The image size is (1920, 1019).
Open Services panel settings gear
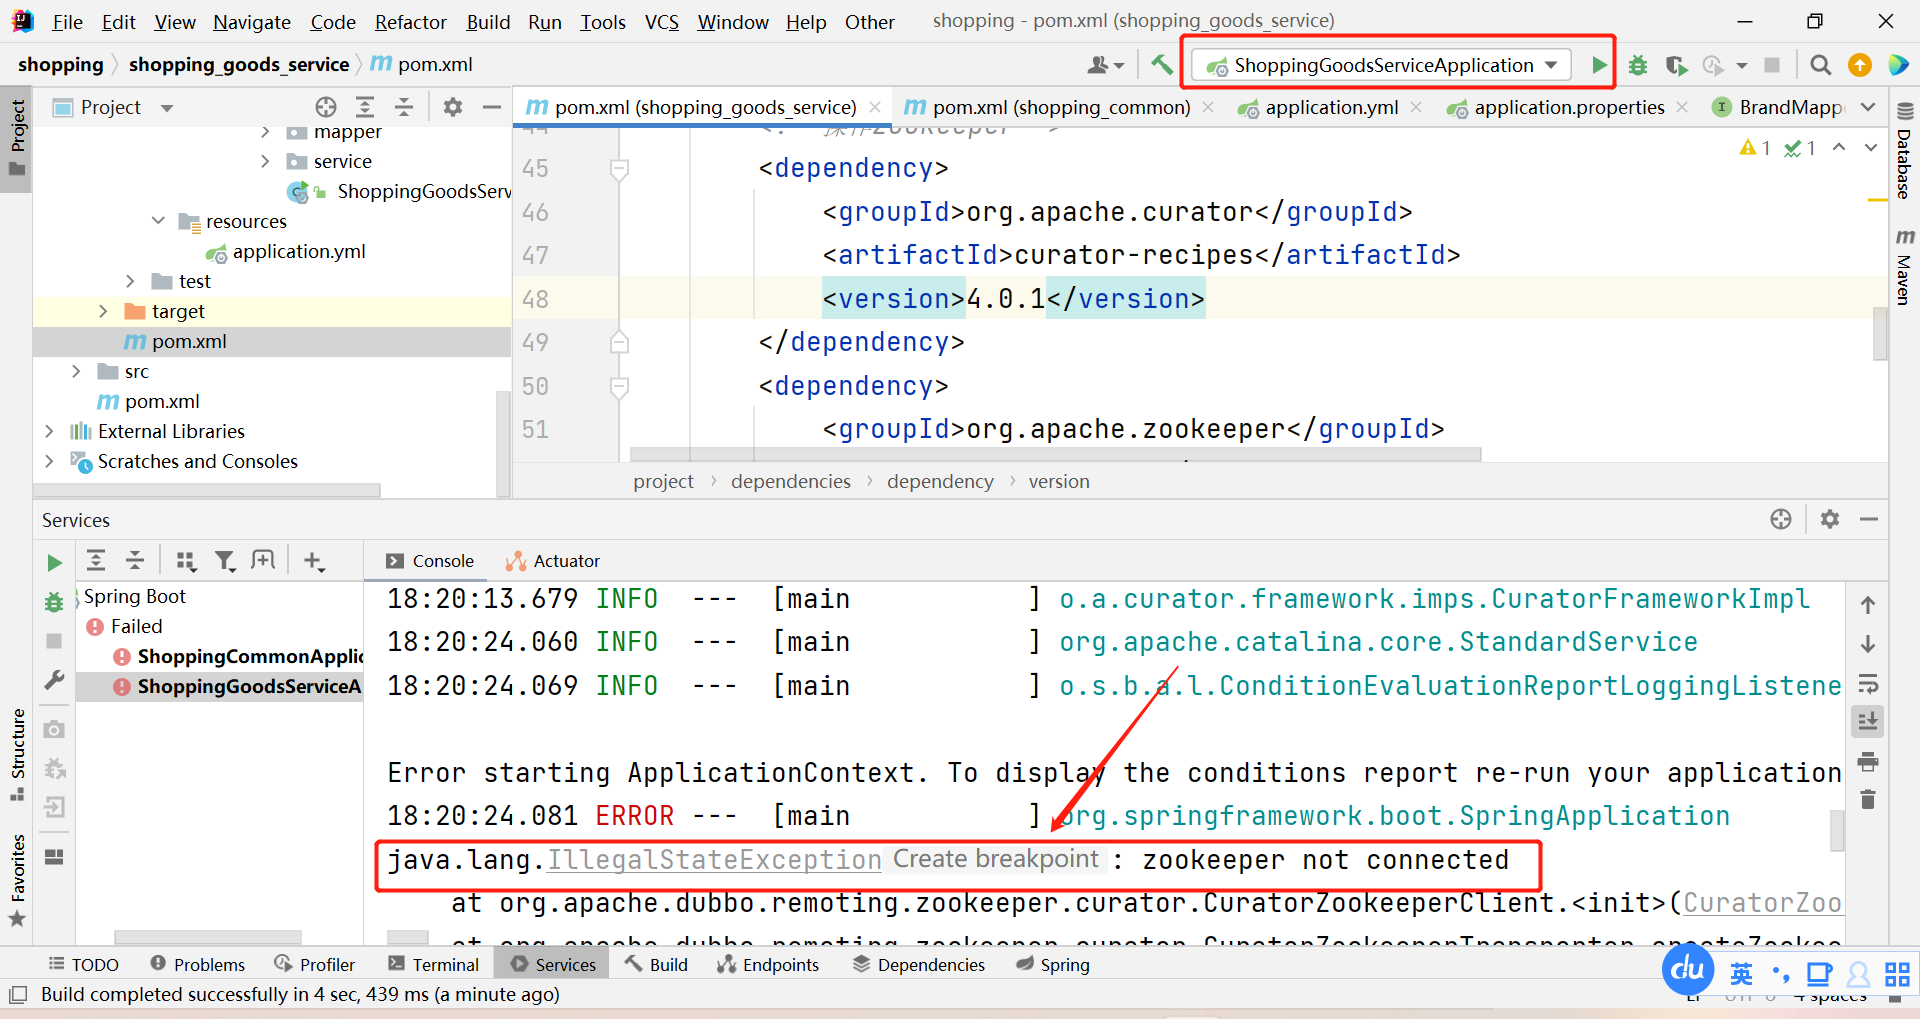(1830, 519)
